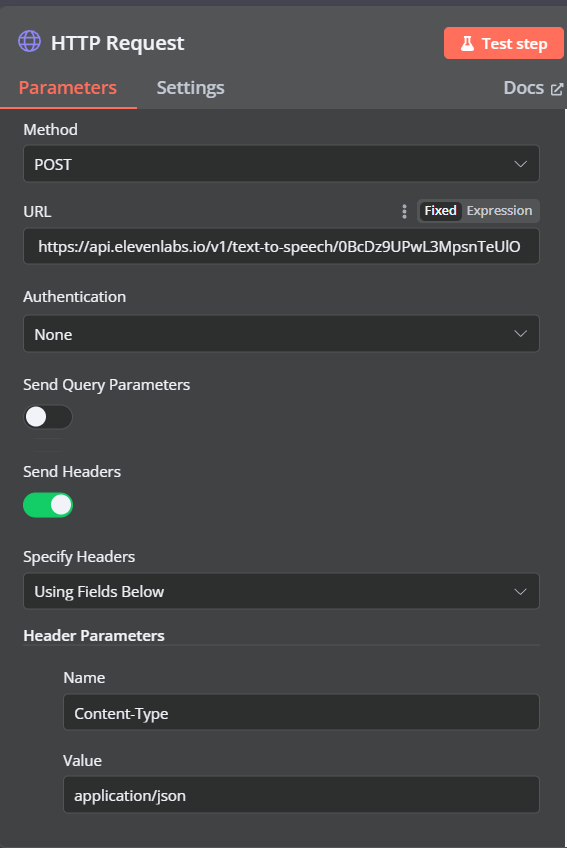Select Fixed mode for URL
The height and width of the screenshot is (848, 567).
440,210
